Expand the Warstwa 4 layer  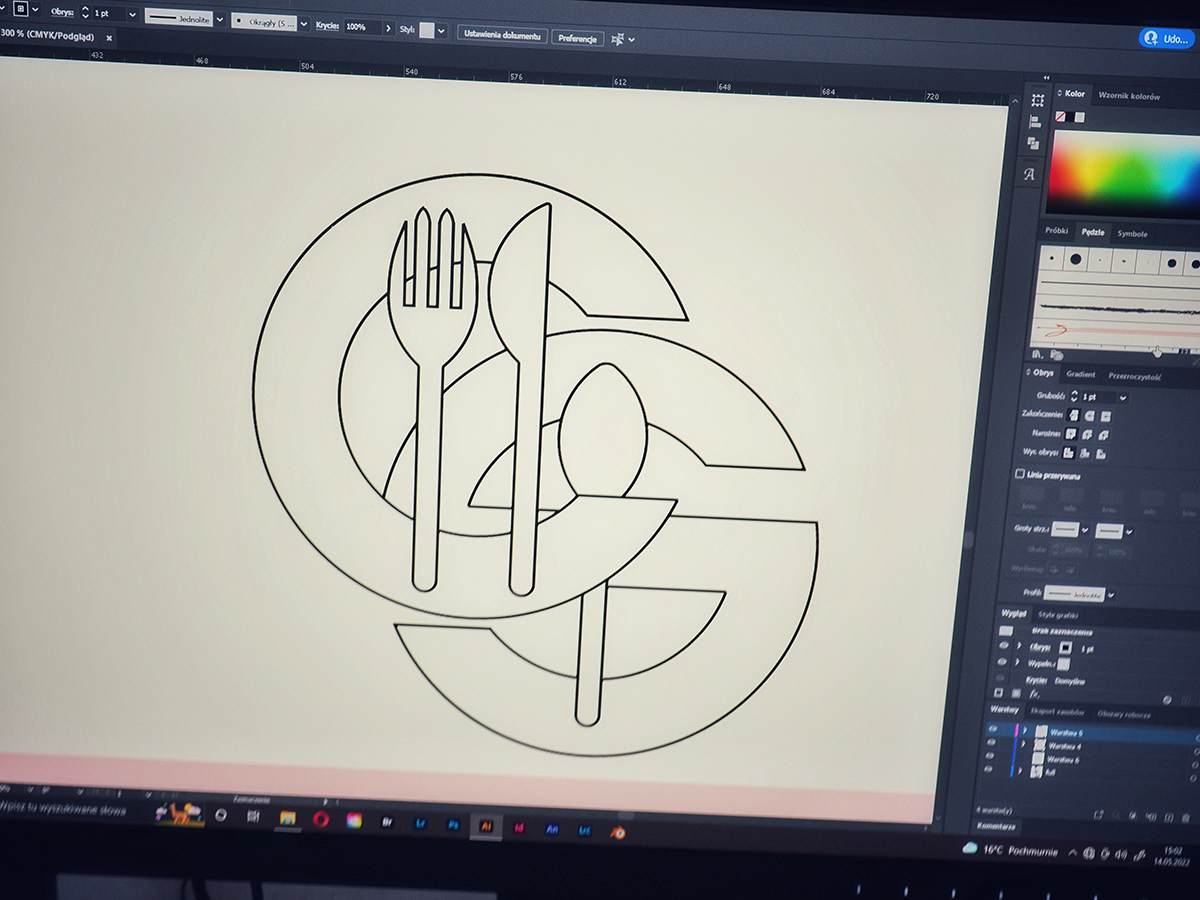coord(1023,745)
